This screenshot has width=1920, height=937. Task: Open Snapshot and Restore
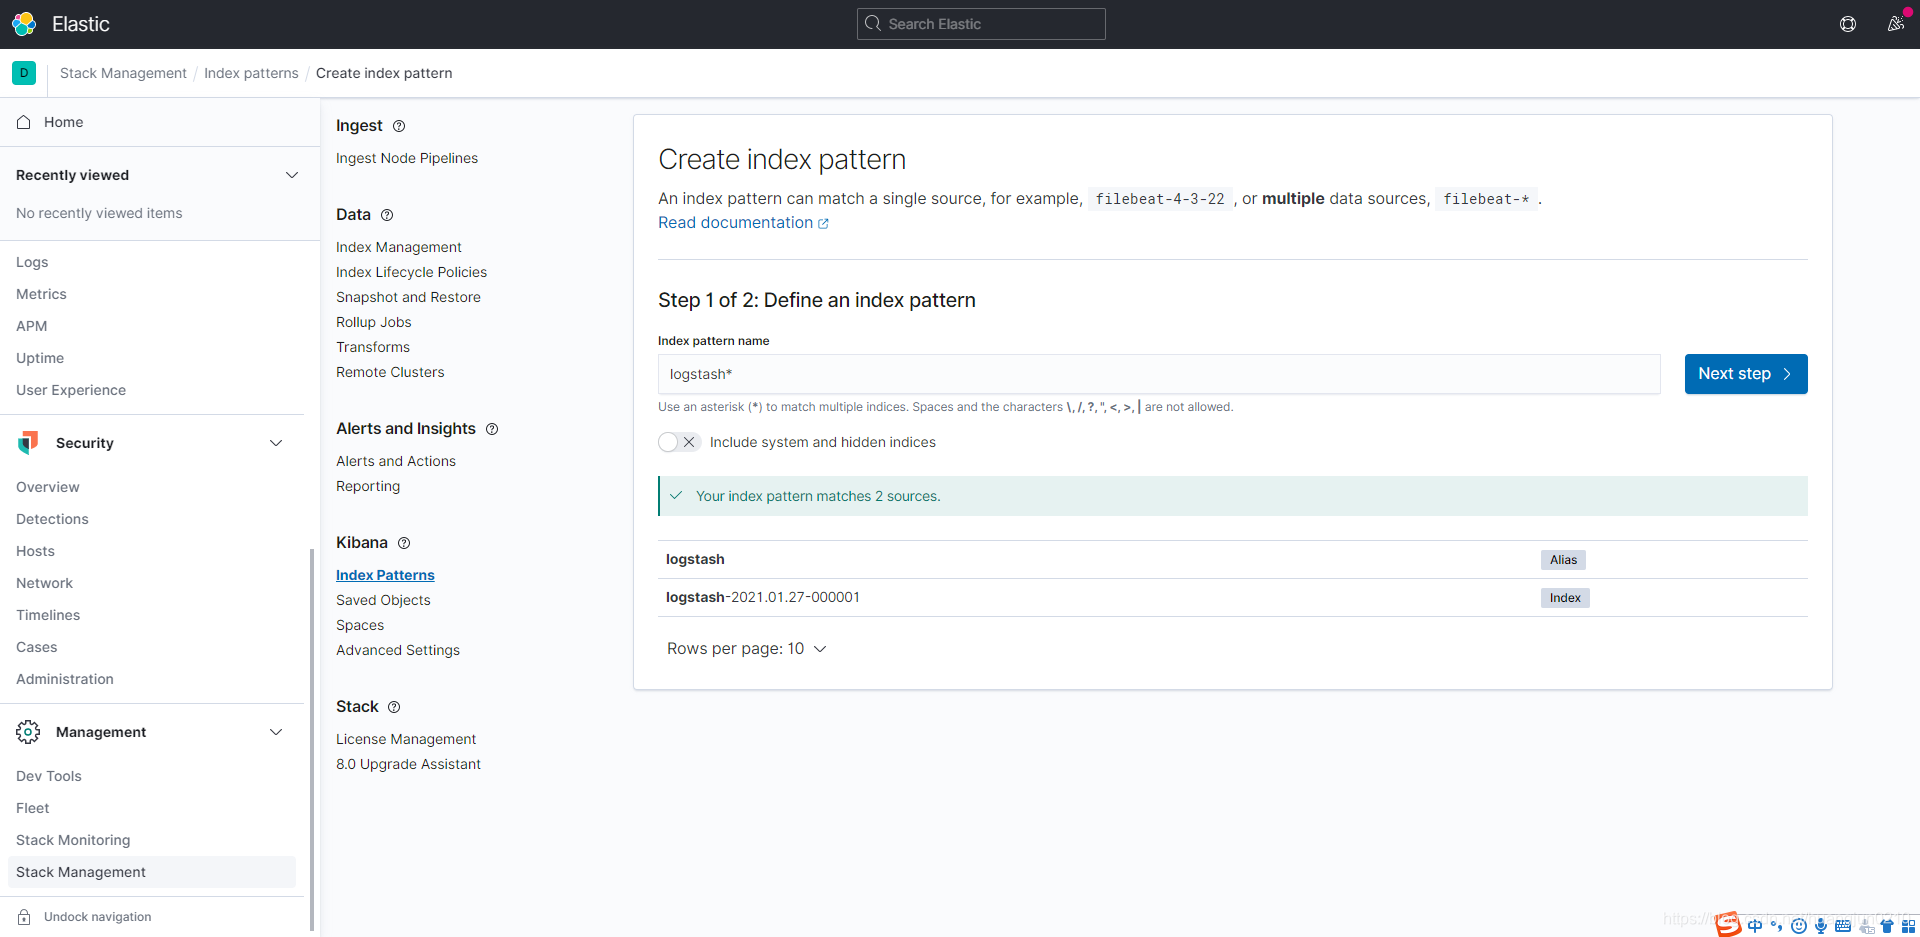(x=408, y=297)
